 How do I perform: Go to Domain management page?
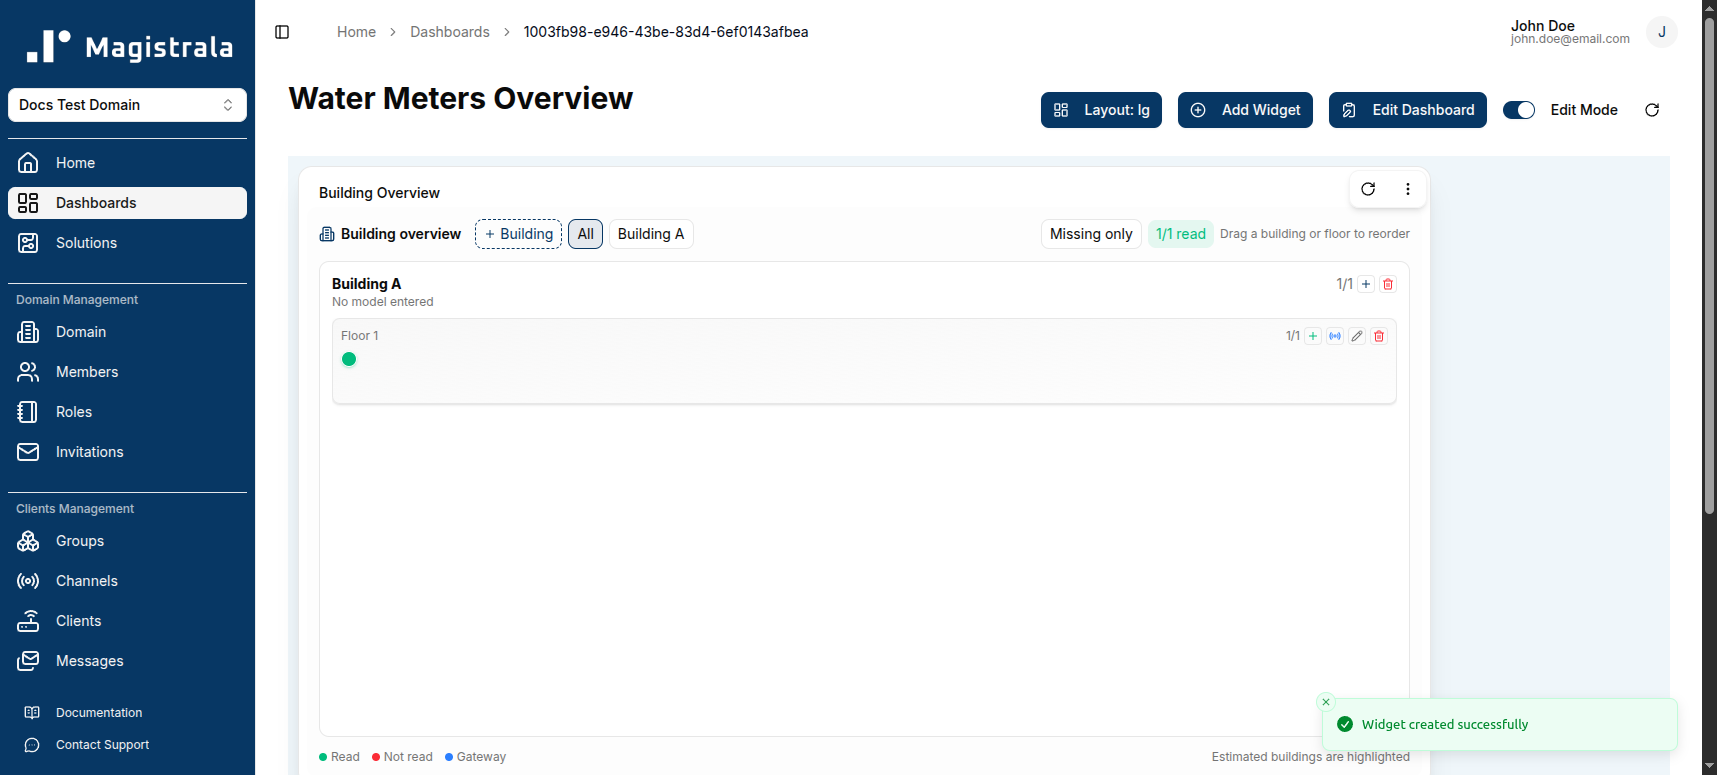coord(127,332)
